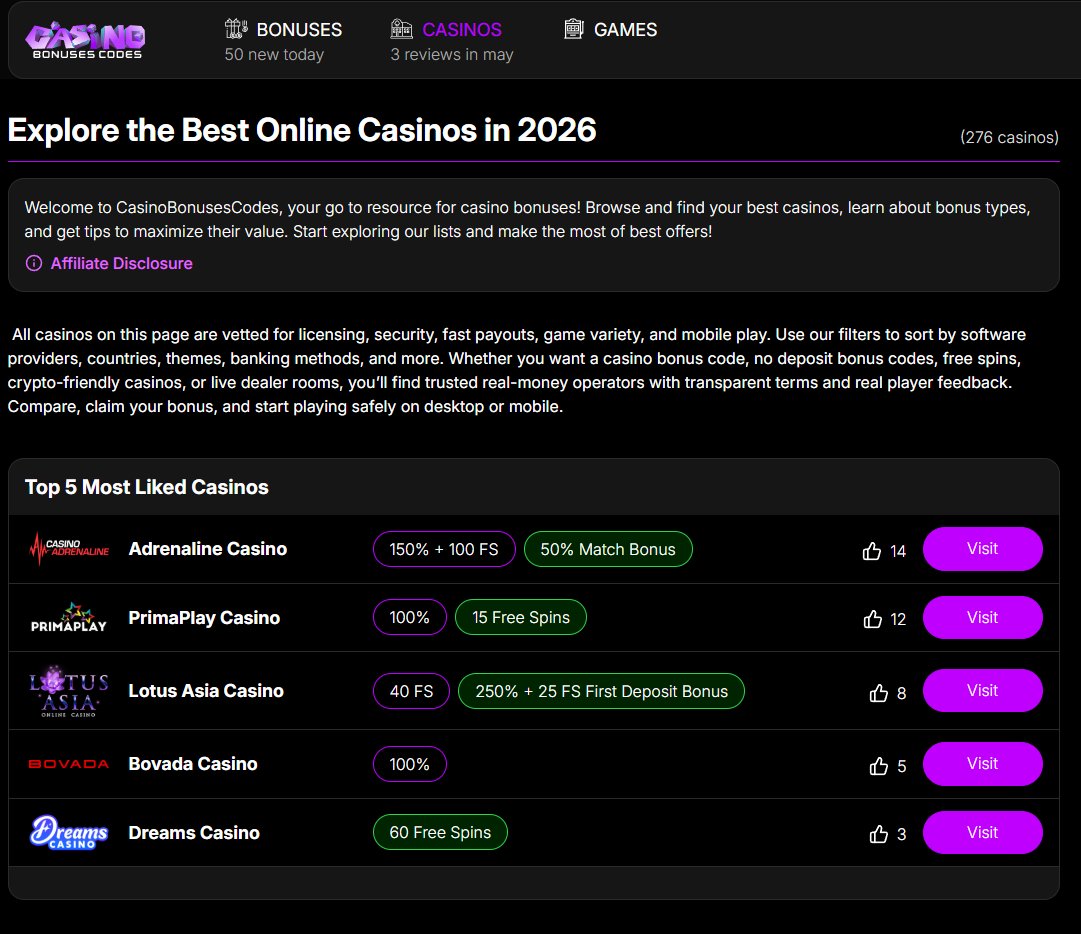Select the 150% + 100 FS bonus badge
Screen dimensions: 1081x934
pos(444,549)
